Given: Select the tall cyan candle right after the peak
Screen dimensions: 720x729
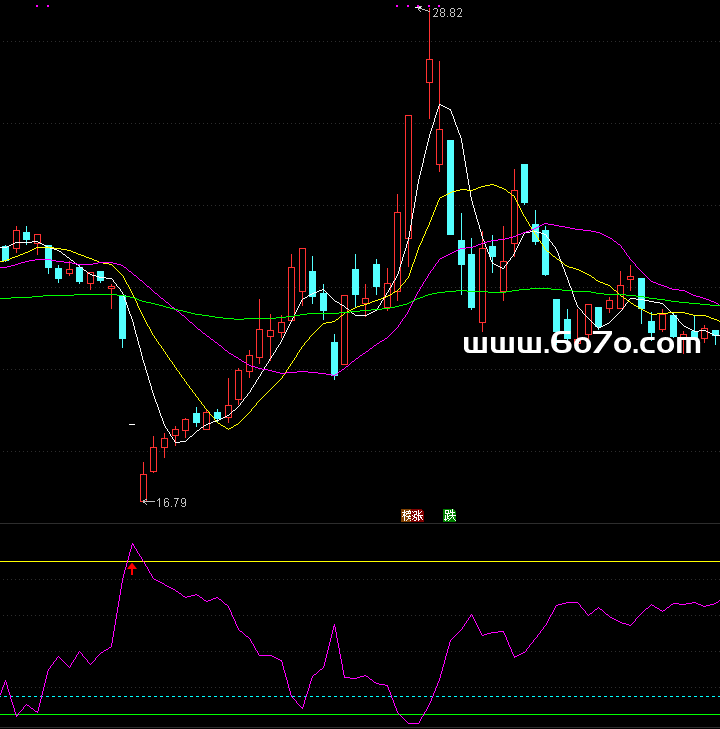Looking at the screenshot, I should tap(451, 165).
